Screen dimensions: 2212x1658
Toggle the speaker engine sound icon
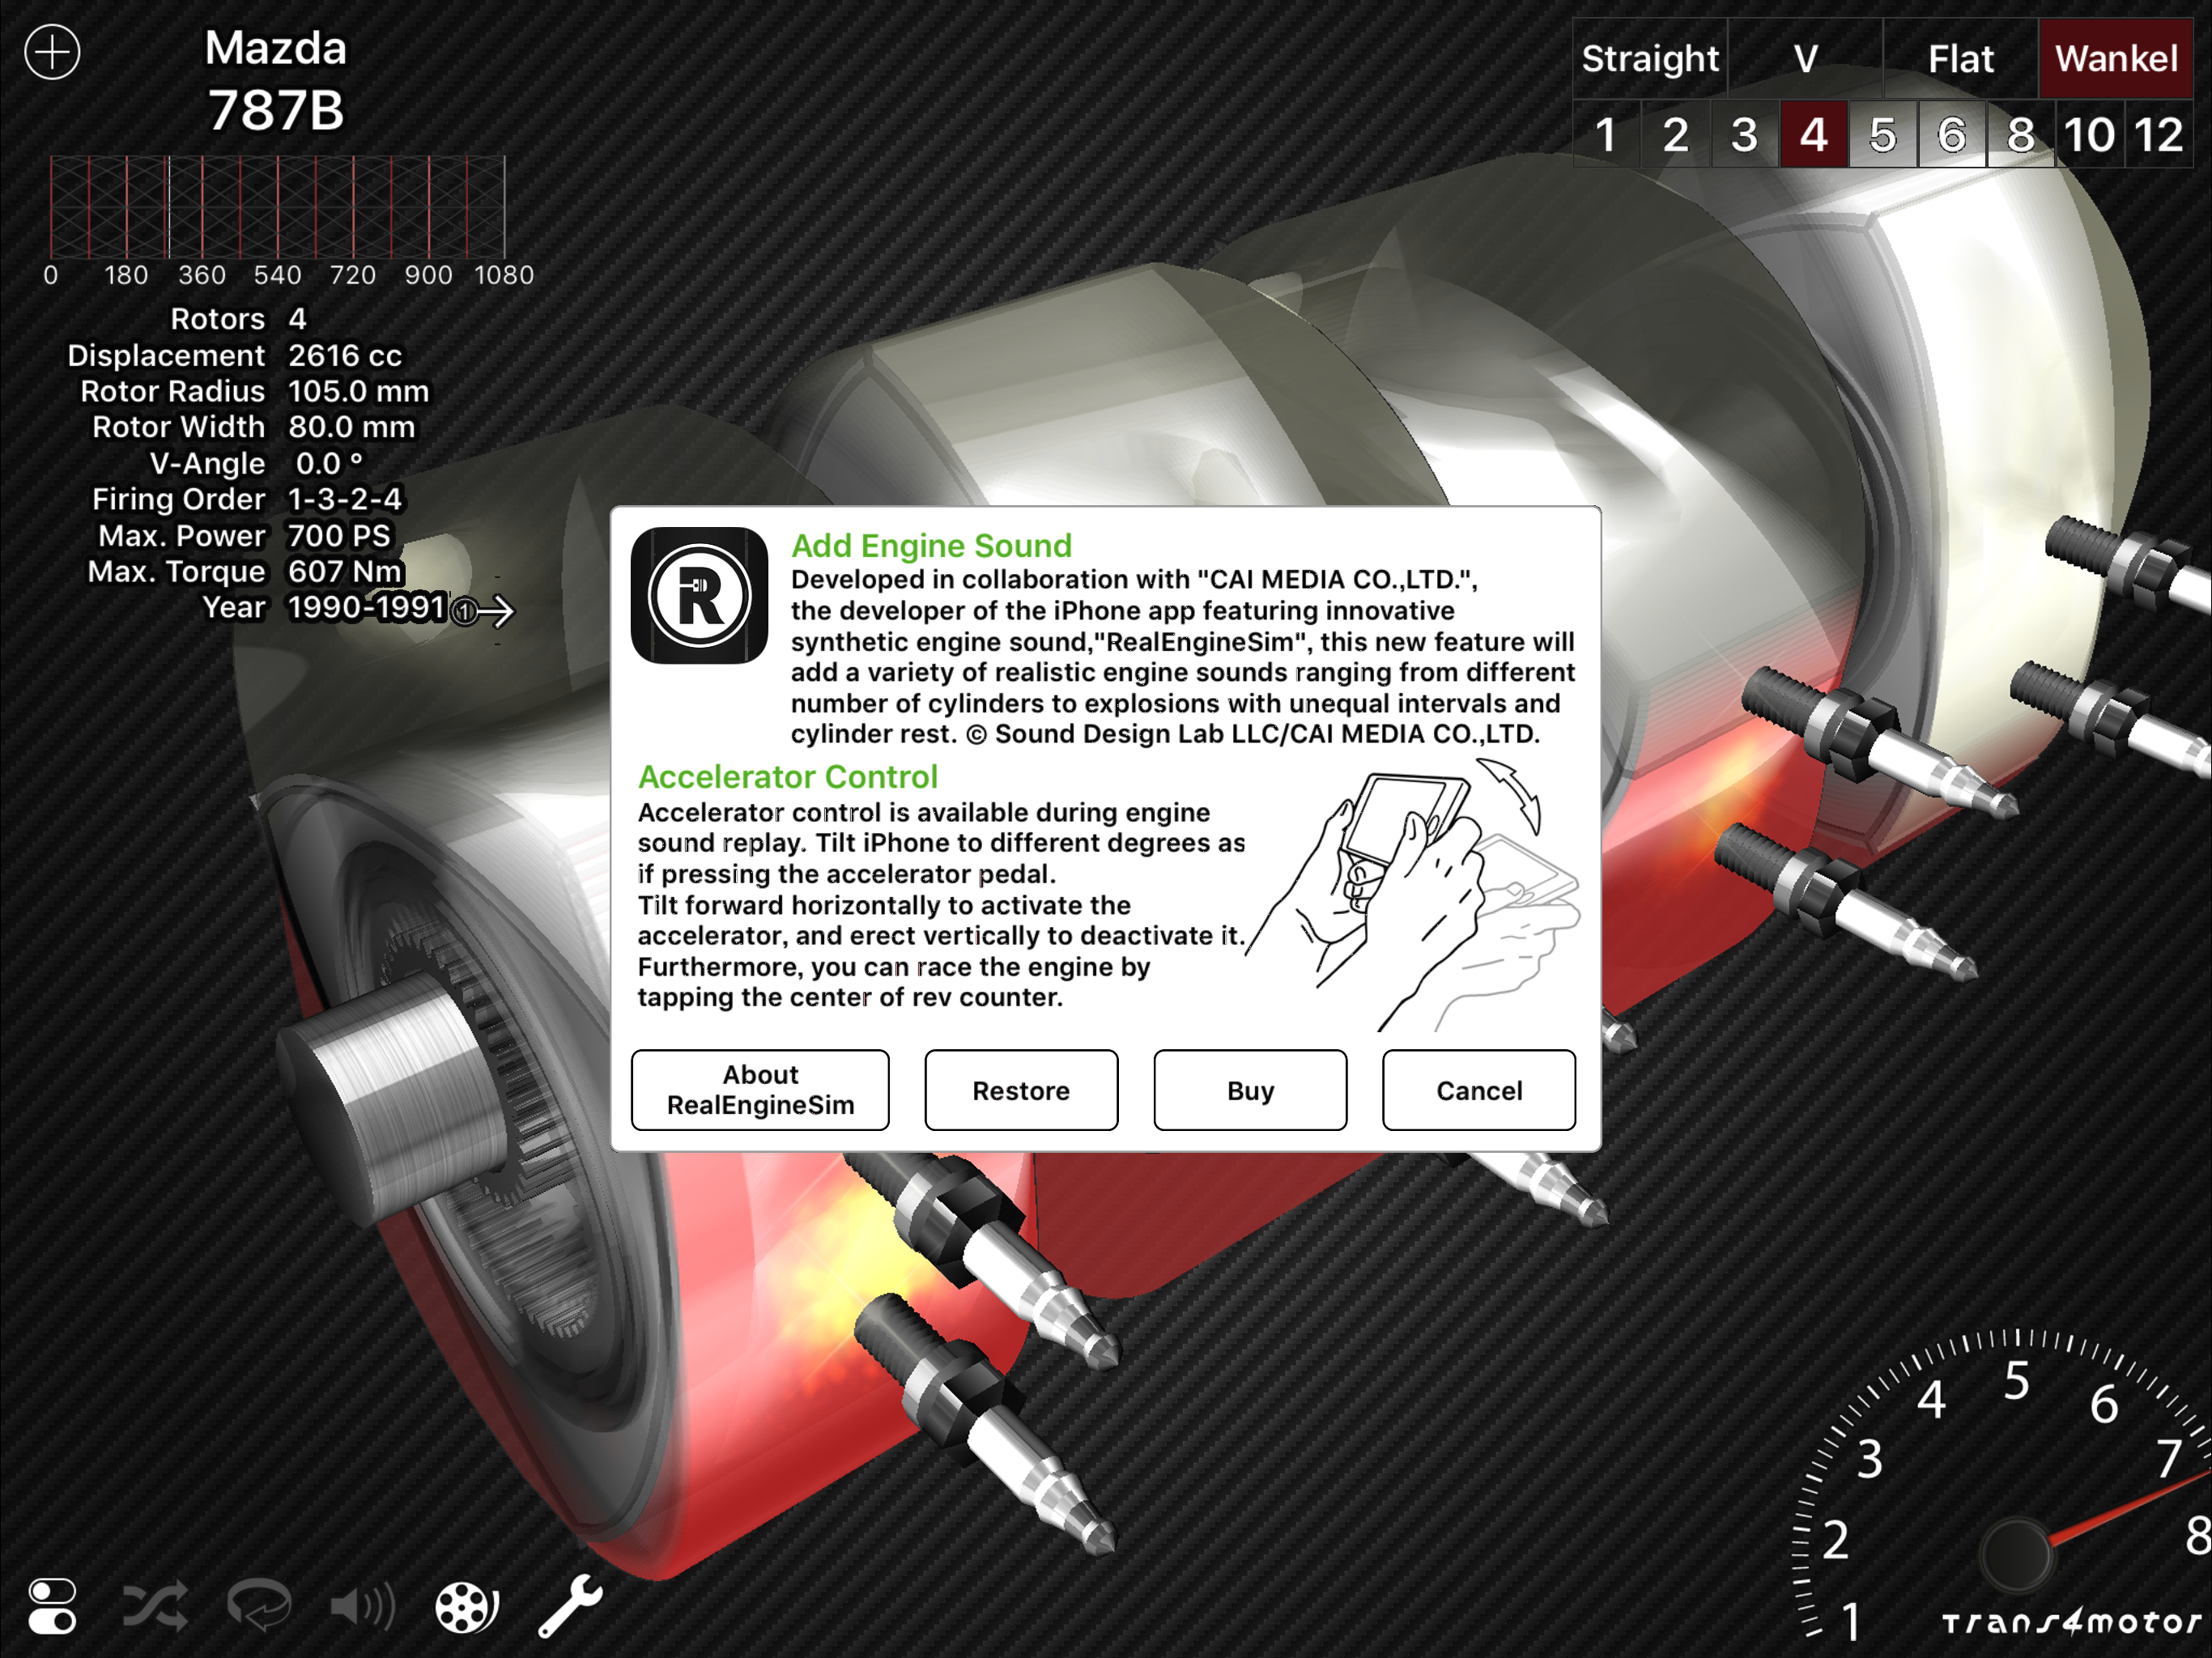pyautogui.click(x=363, y=1606)
